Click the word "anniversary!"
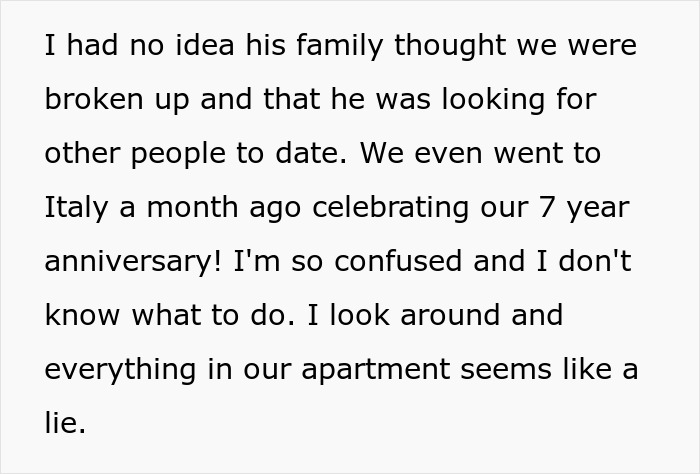Image resolution: width=700 pixels, height=474 pixels. 133,262
